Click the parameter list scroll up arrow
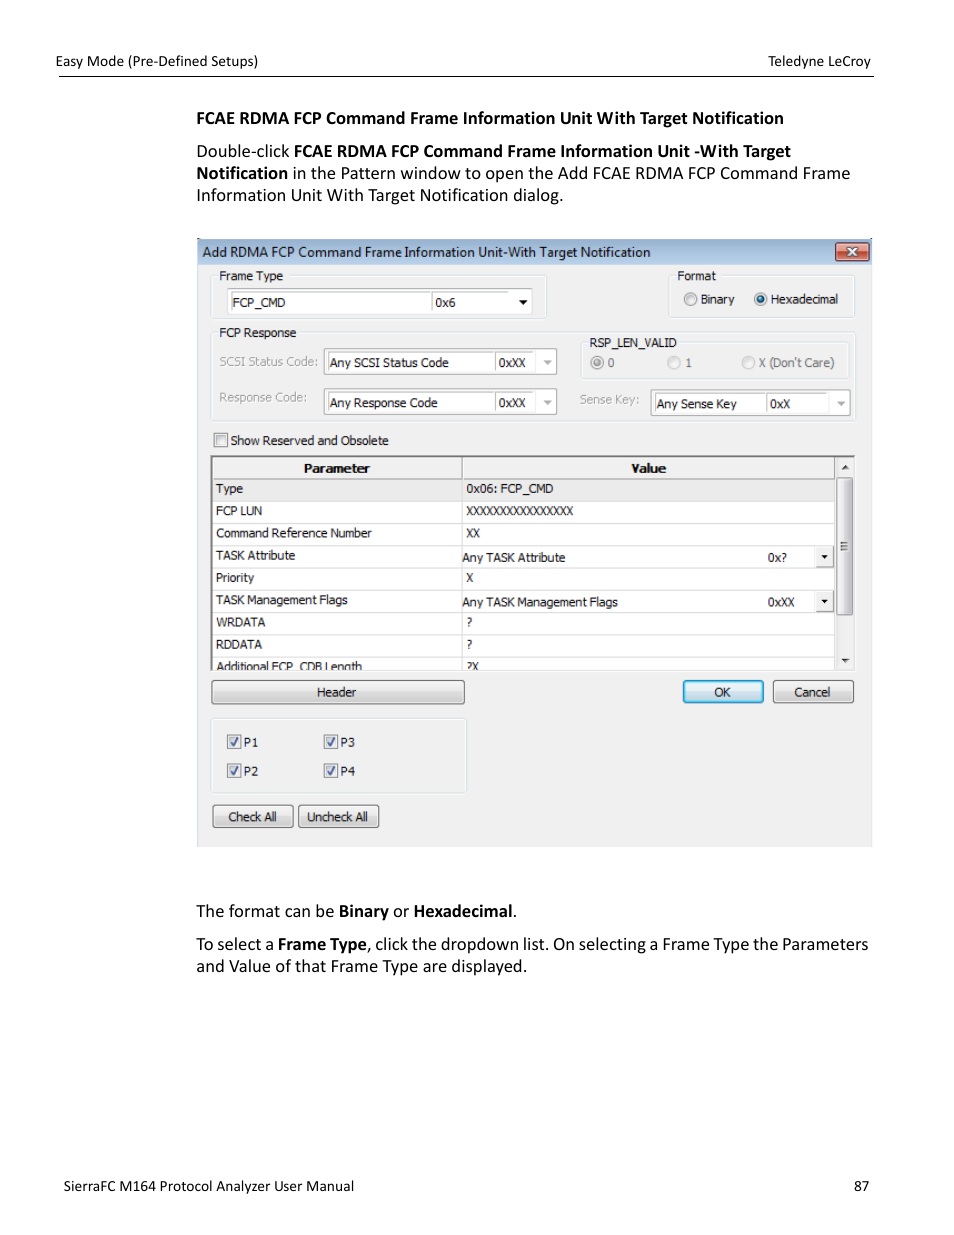 845,467
